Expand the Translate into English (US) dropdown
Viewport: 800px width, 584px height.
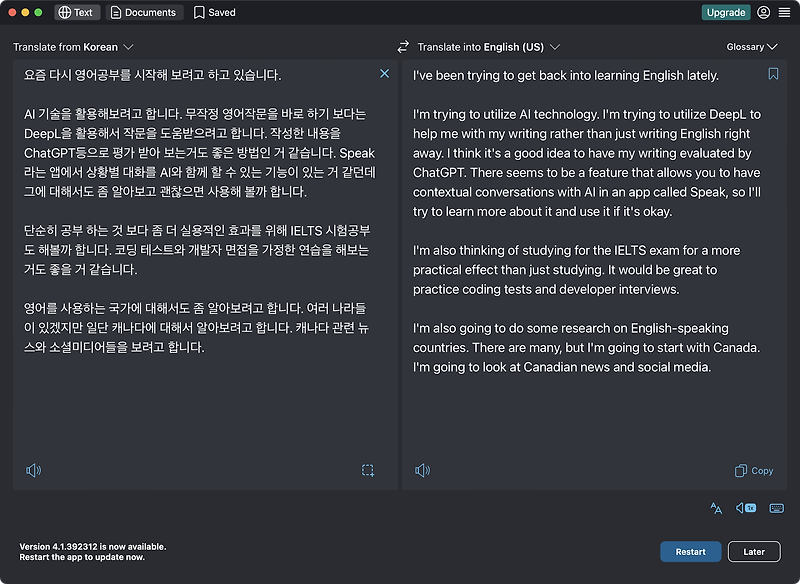pyautogui.click(x=488, y=47)
